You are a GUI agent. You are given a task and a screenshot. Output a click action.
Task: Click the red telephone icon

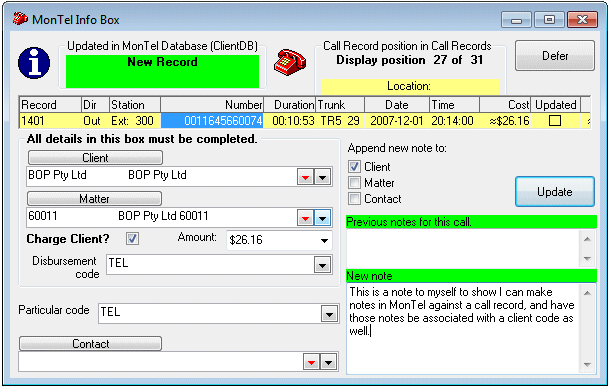tap(290, 62)
